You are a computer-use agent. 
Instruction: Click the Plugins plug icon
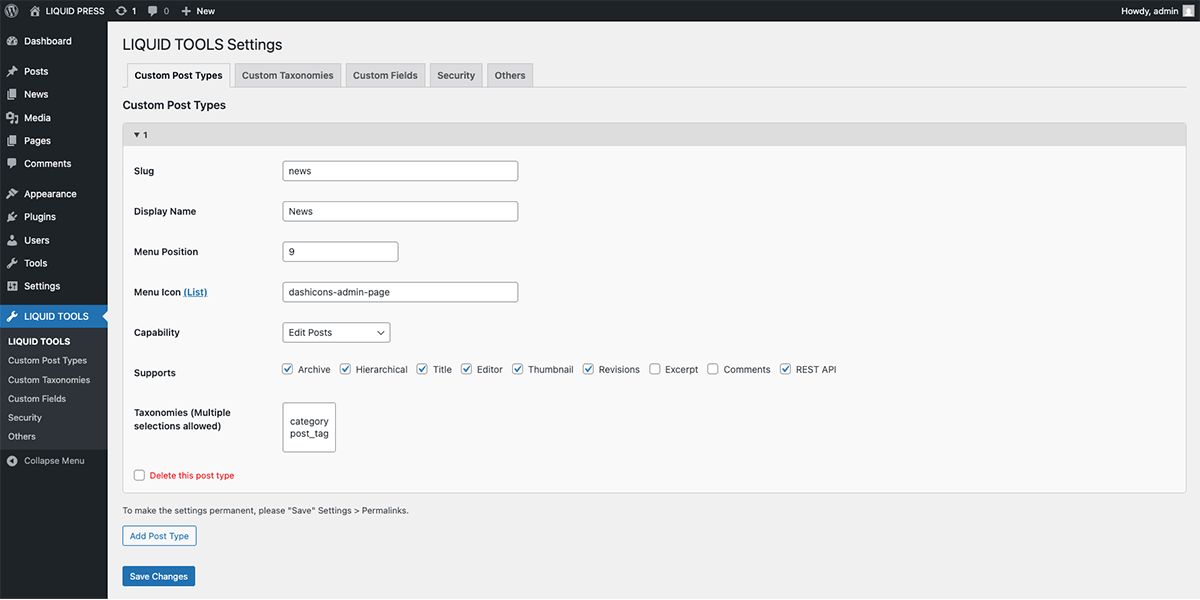pos(12,217)
